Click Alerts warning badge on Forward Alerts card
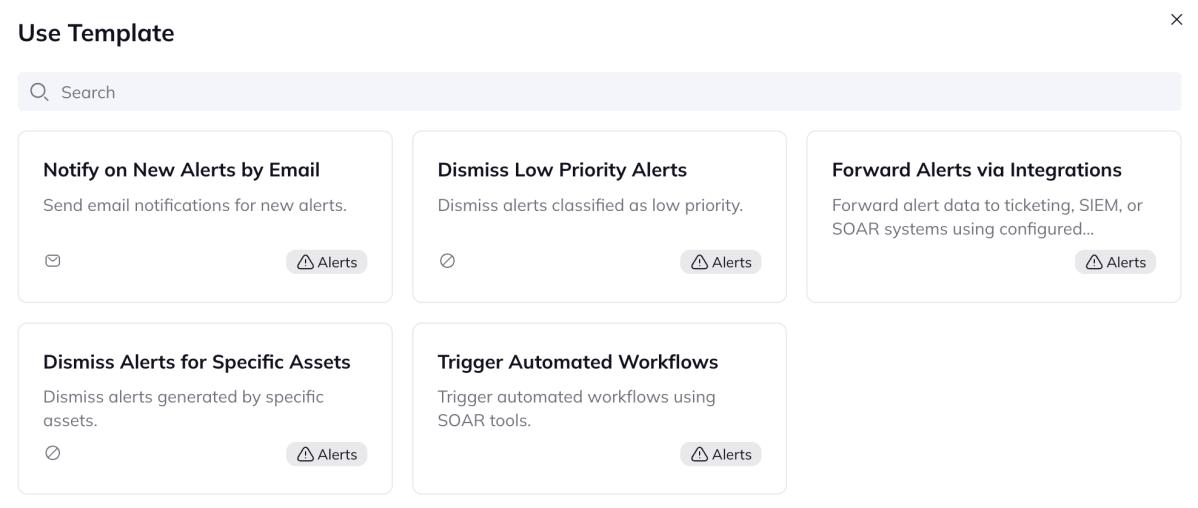Image resolution: width=1198 pixels, height=508 pixels. pyautogui.click(x=1115, y=262)
